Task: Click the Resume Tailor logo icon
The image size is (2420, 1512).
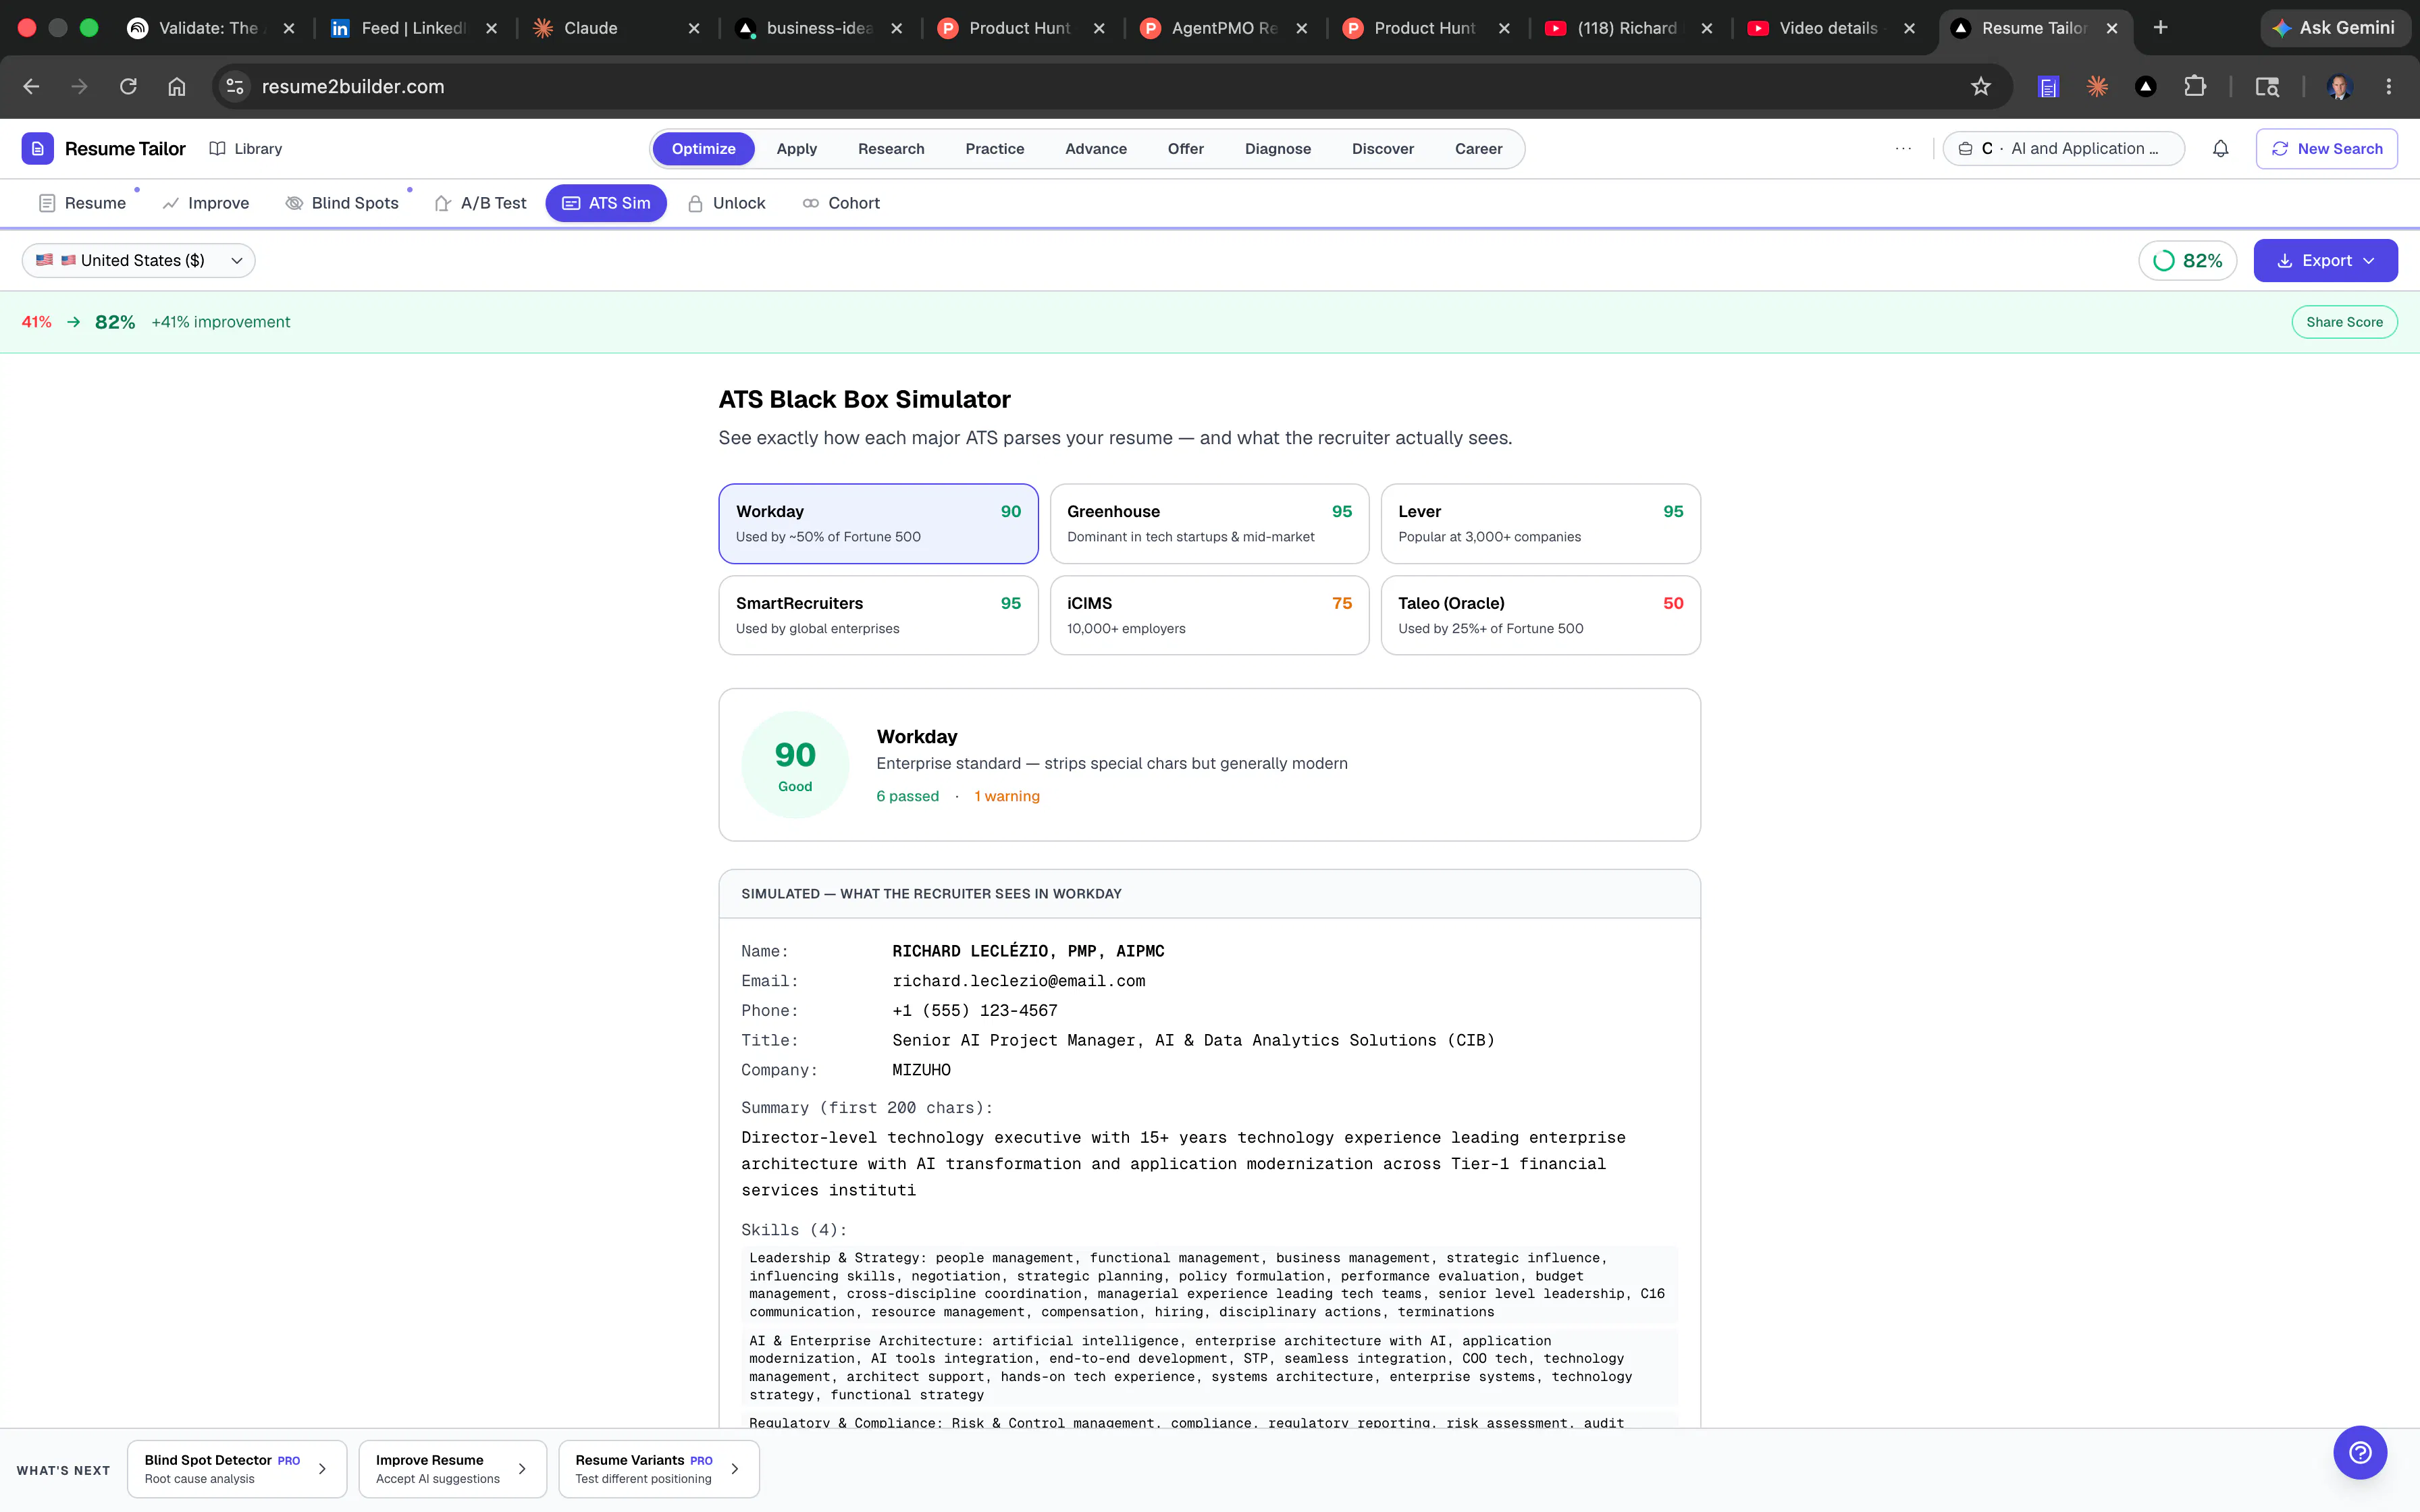Action: pos(37,148)
